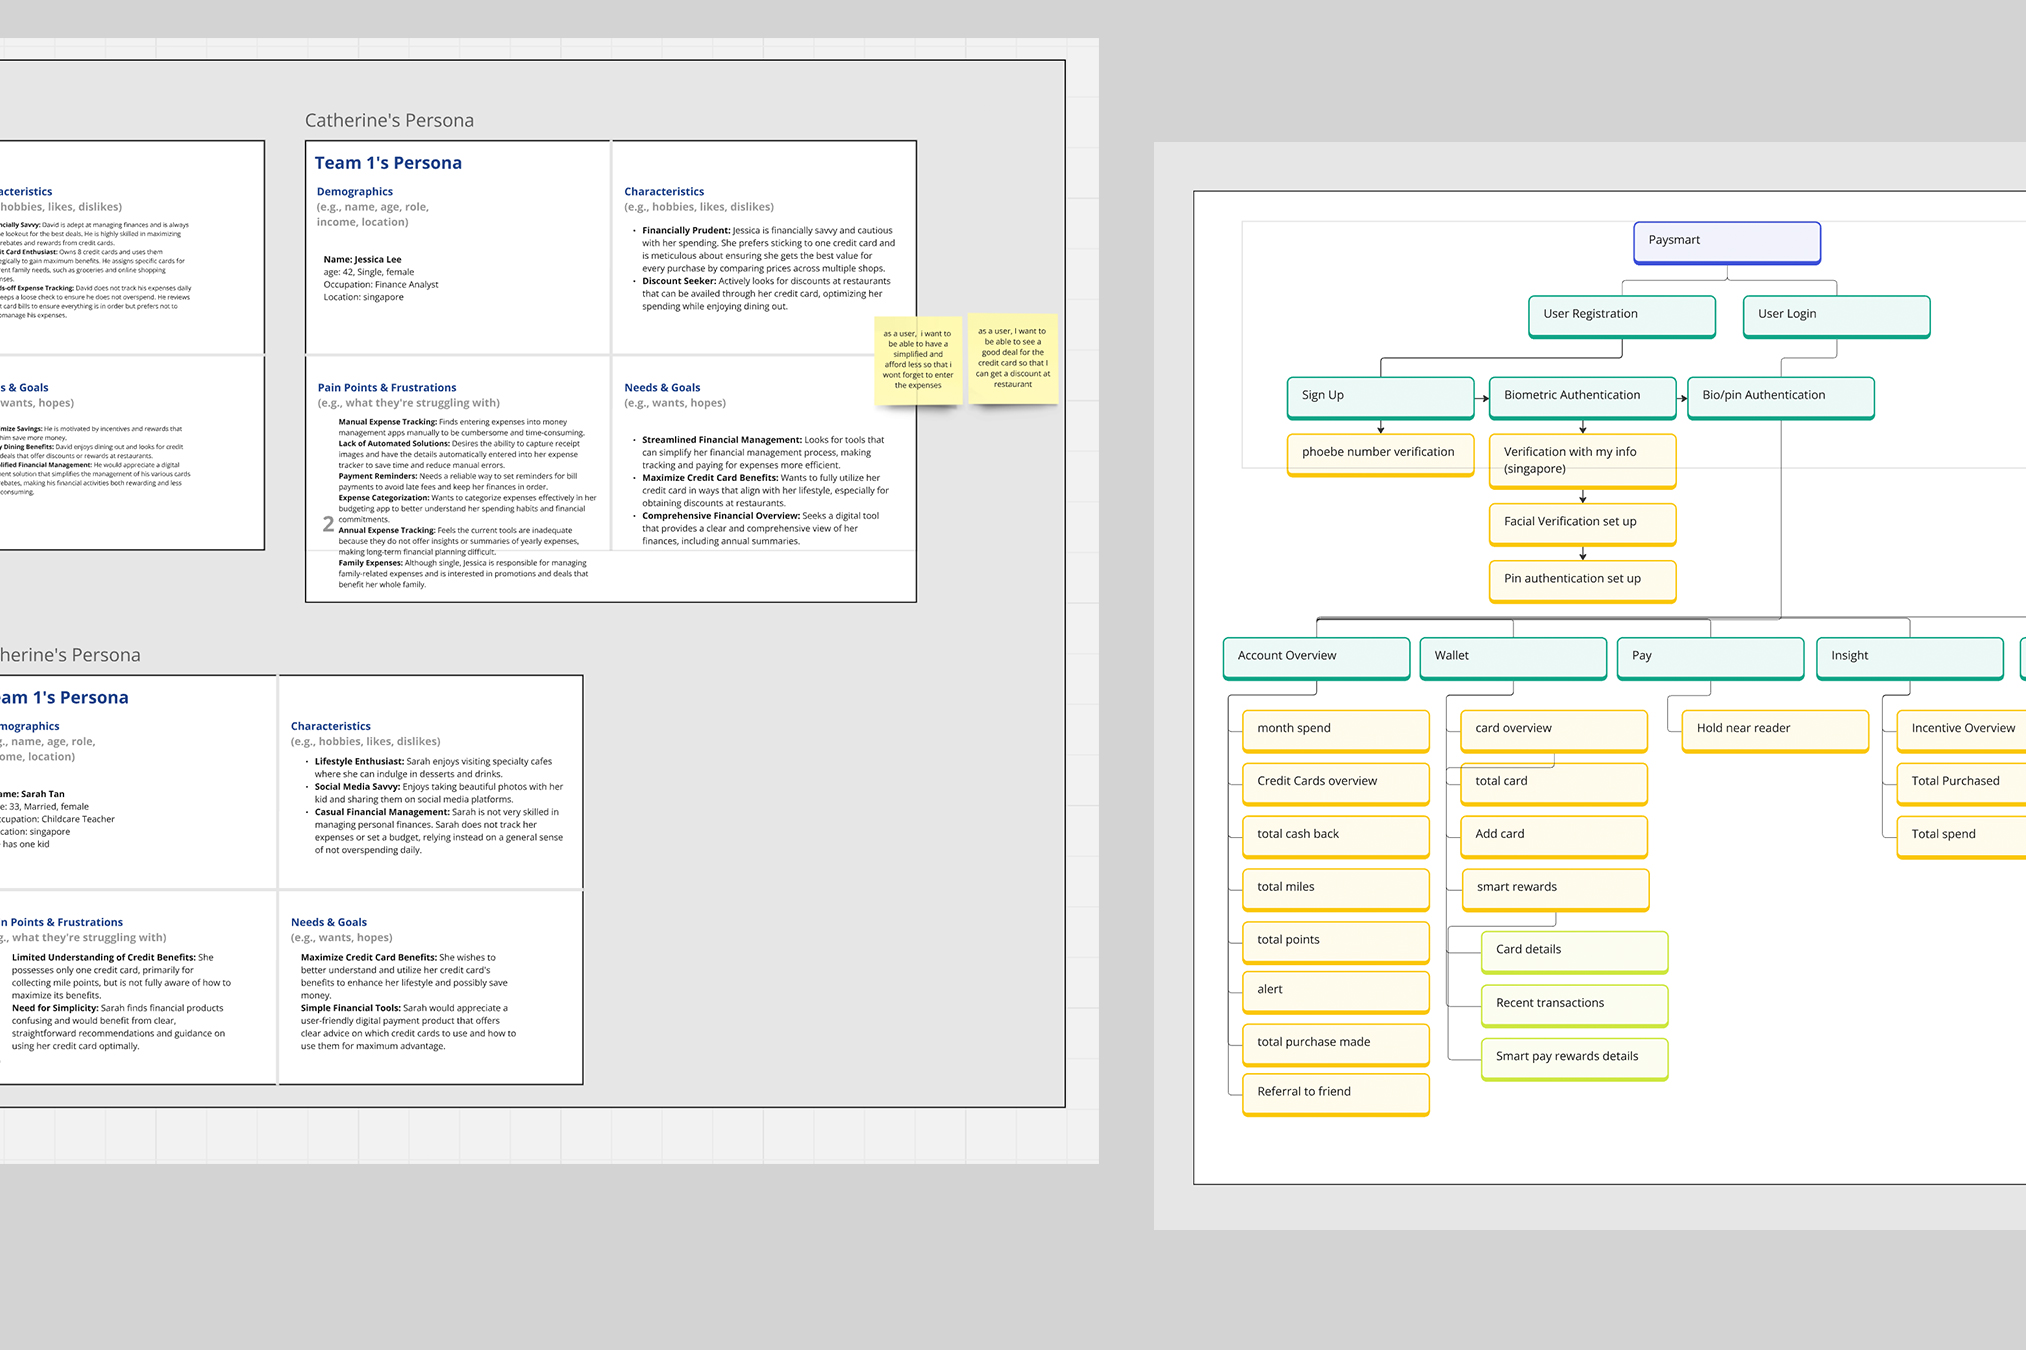Click the User Registration box
Image resolution: width=2026 pixels, height=1350 pixels.
(x=1621, y=315)
